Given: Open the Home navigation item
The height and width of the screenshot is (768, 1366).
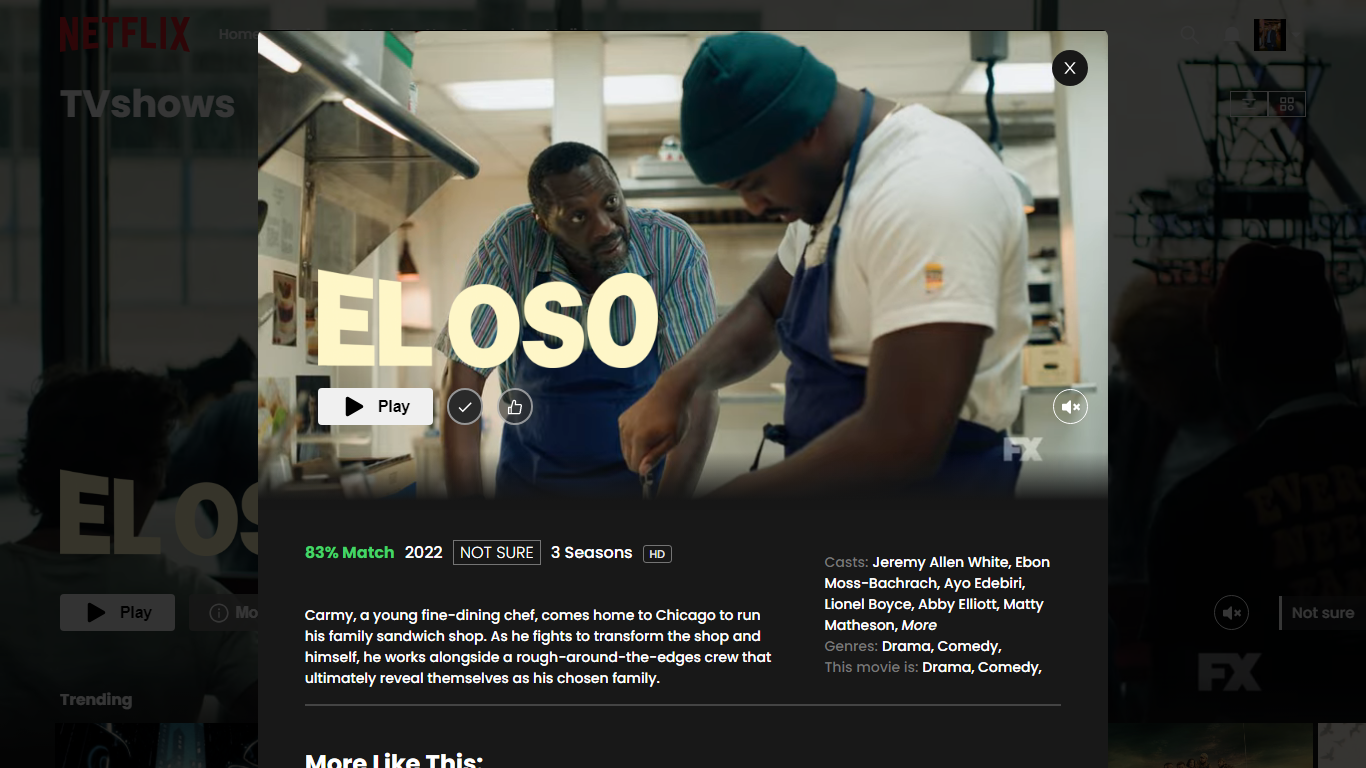Looking at the screenshot, I should (x=237, y=34).
